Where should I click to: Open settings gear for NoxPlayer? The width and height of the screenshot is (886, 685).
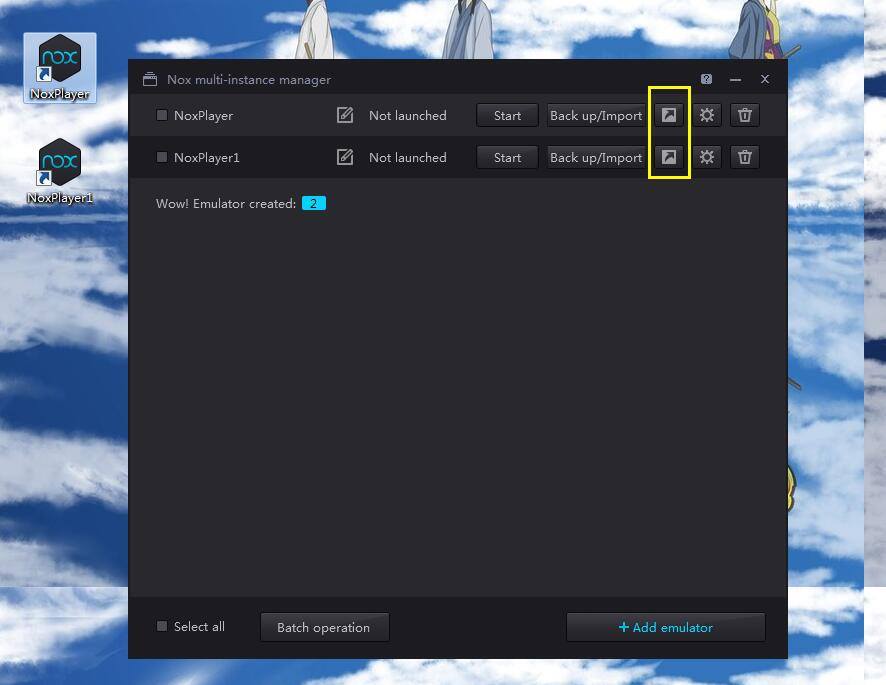[707, 115]
